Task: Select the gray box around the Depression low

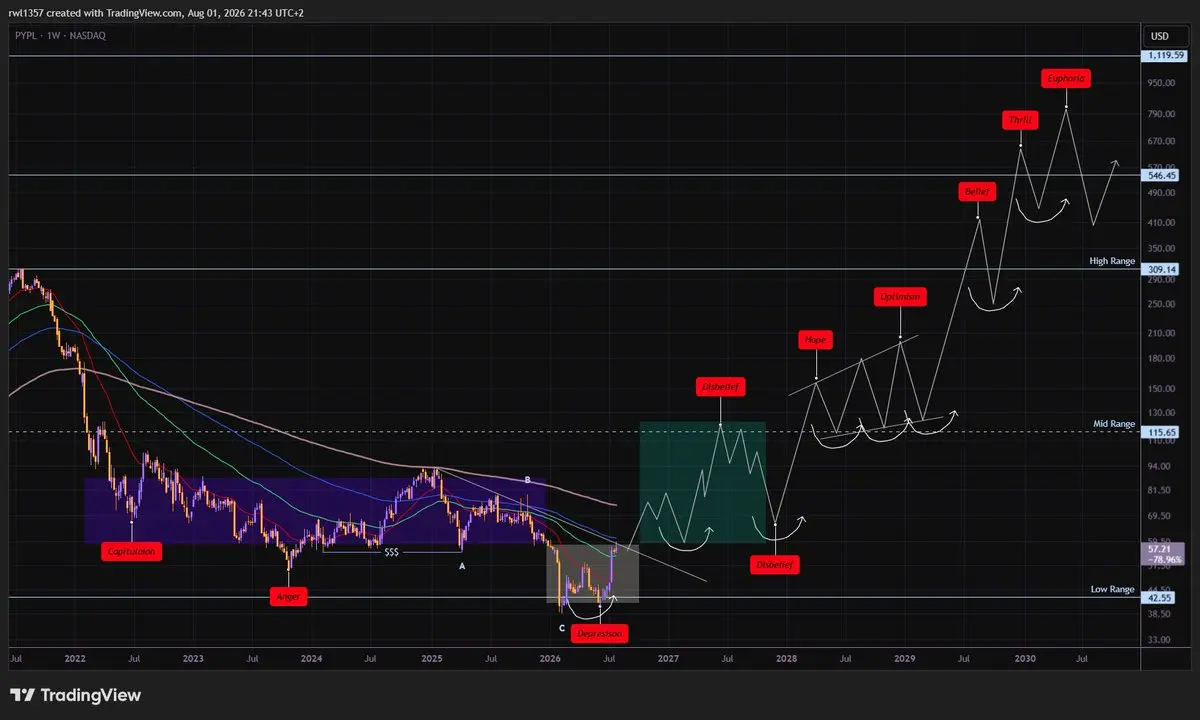Action: point(592,573)
